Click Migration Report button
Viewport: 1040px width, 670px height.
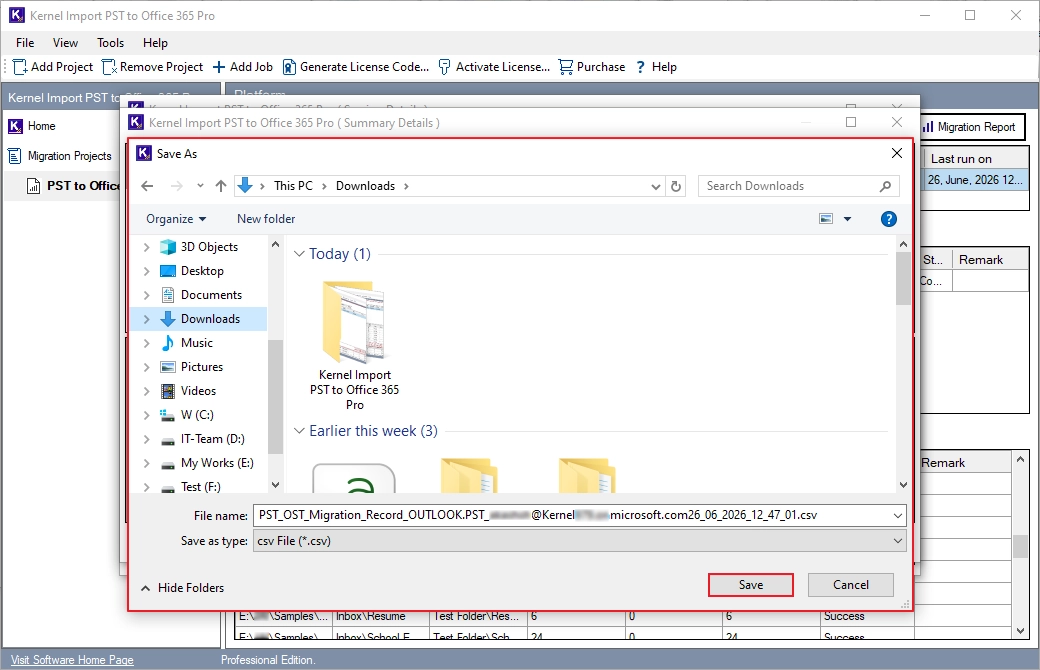click(x=971, y=127)
